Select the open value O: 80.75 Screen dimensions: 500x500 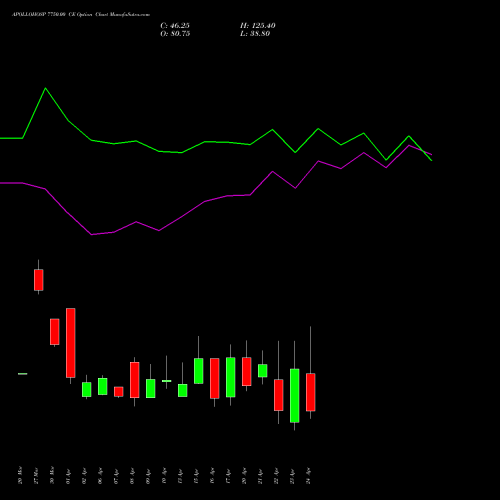tap(175, 34)
